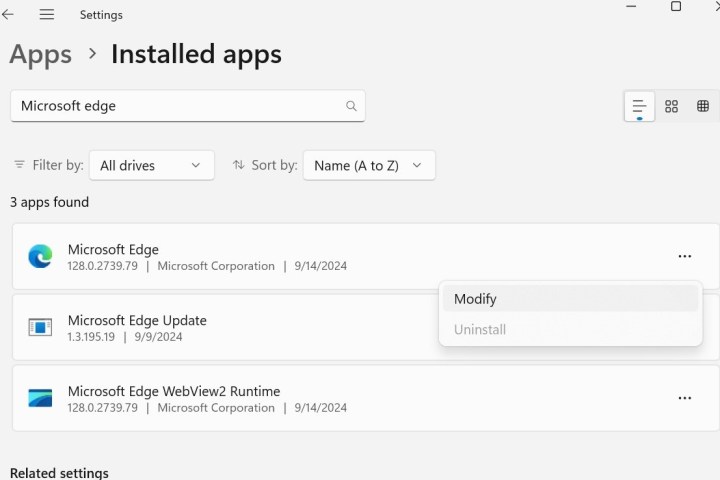Screen dimensions: 720x480
Task: Expand the Sort by Name dropdown
Action: (x=368, y=166)
